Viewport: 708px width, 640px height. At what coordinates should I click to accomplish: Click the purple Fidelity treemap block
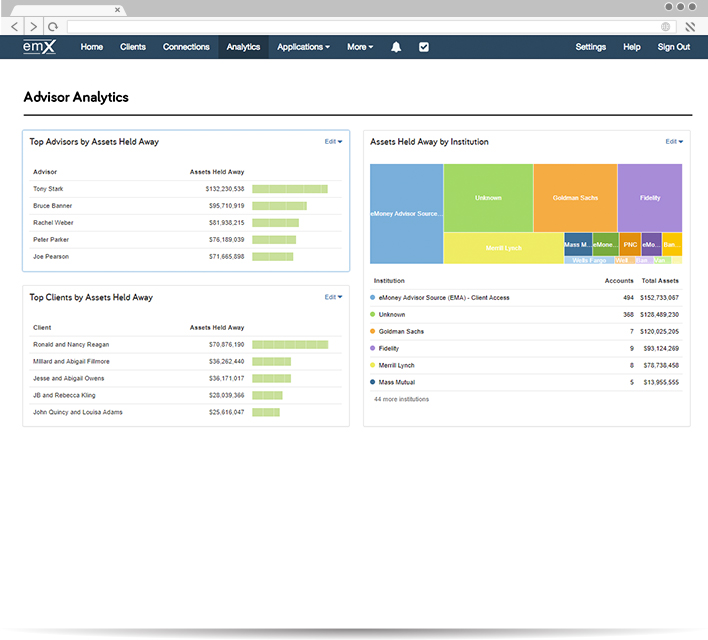(650, 198)
